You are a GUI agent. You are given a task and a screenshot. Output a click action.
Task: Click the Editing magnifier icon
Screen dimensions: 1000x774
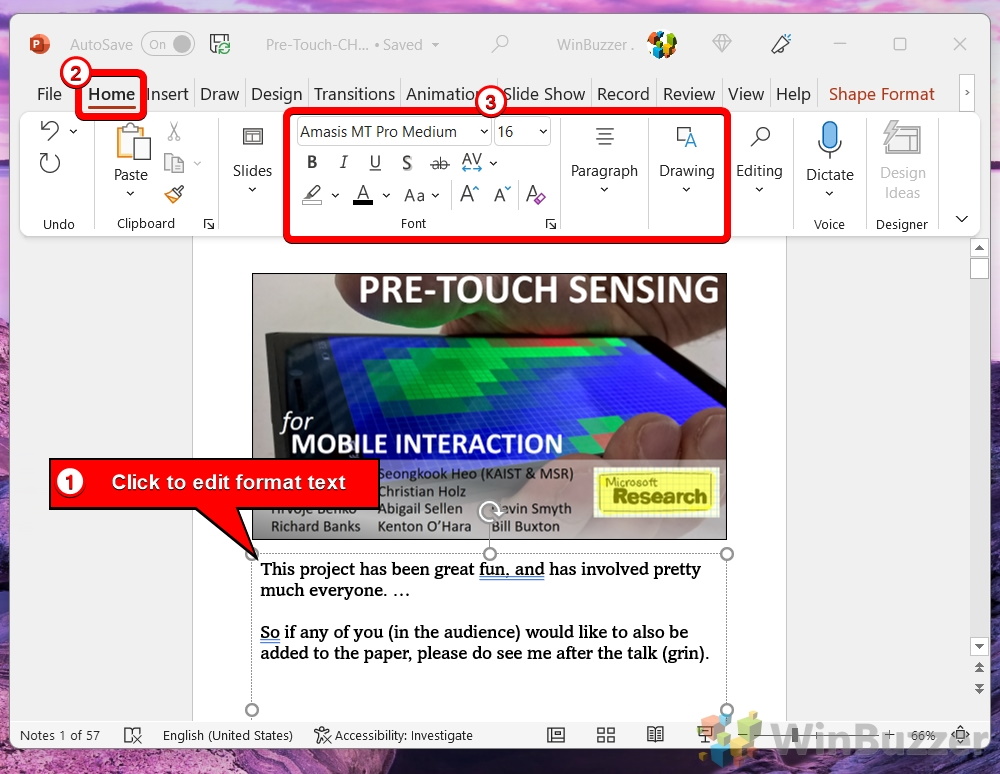point(760,136)
